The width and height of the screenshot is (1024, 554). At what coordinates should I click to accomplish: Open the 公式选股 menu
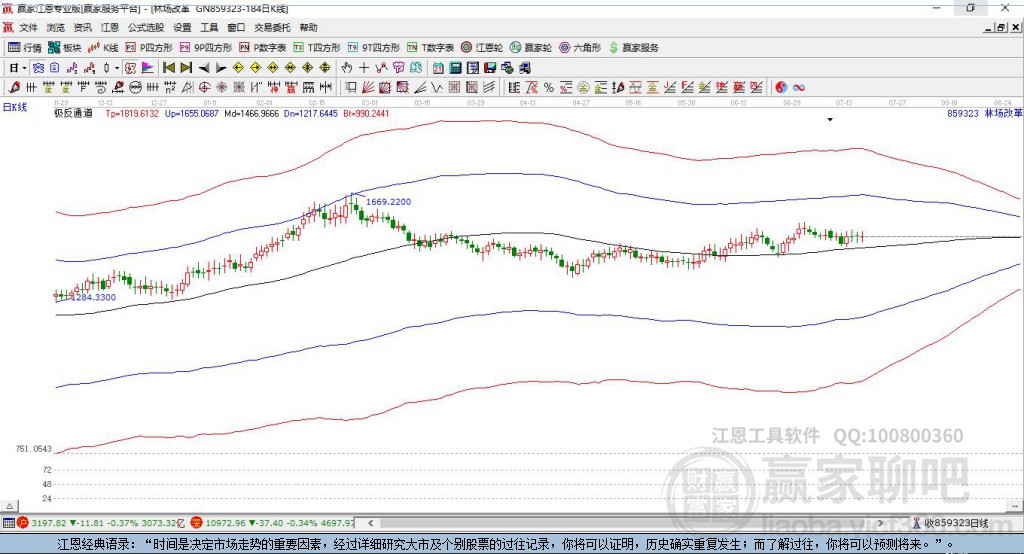[x=146, y=27]
